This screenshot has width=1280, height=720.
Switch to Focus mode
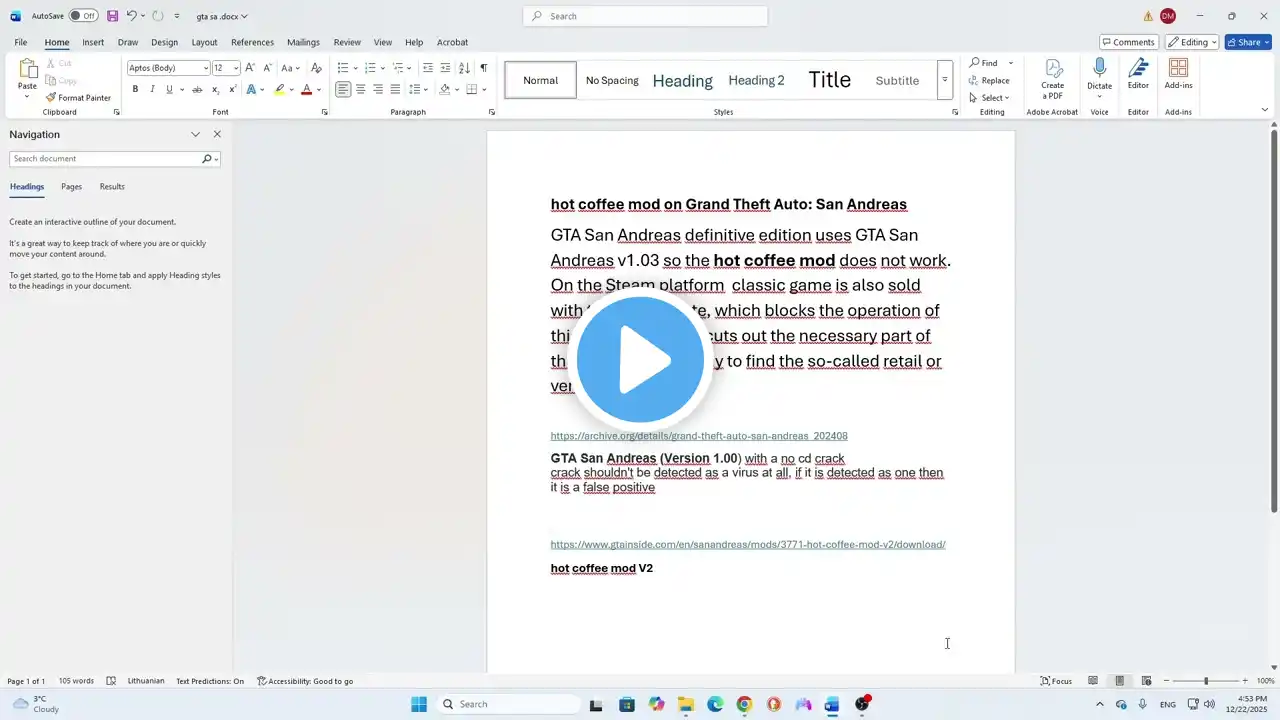click(1056, 681)
